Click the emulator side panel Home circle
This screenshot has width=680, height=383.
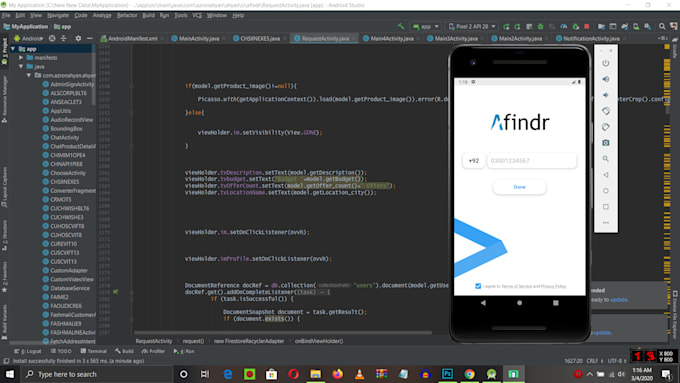point(605,191)
